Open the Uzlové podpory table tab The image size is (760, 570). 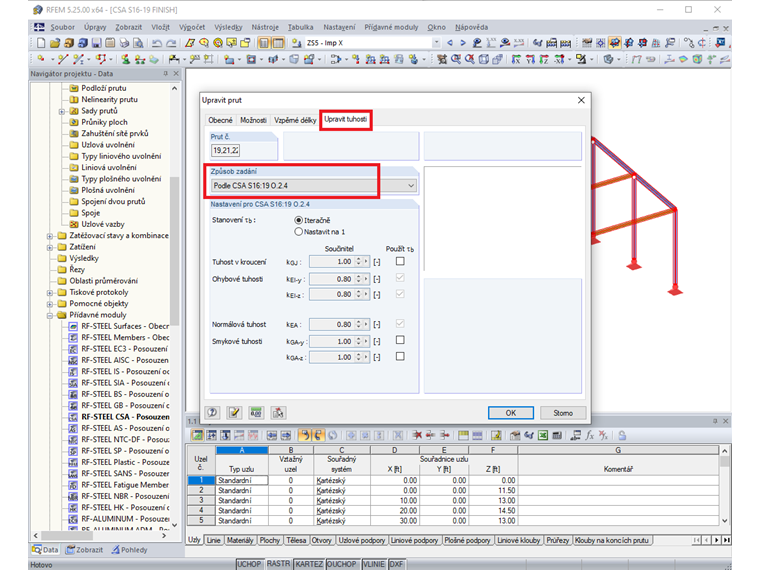(361, 540)
